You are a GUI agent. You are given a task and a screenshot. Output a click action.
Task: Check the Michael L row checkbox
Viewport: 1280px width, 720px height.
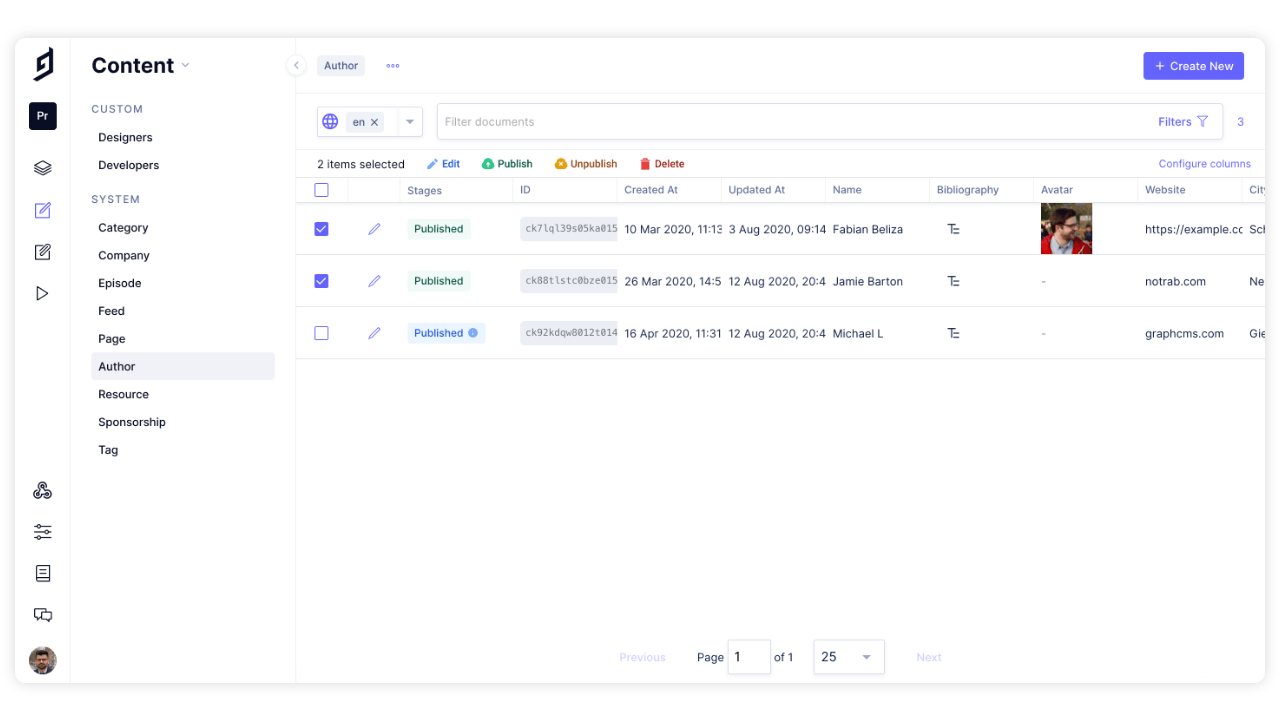[x=321, y=333]
